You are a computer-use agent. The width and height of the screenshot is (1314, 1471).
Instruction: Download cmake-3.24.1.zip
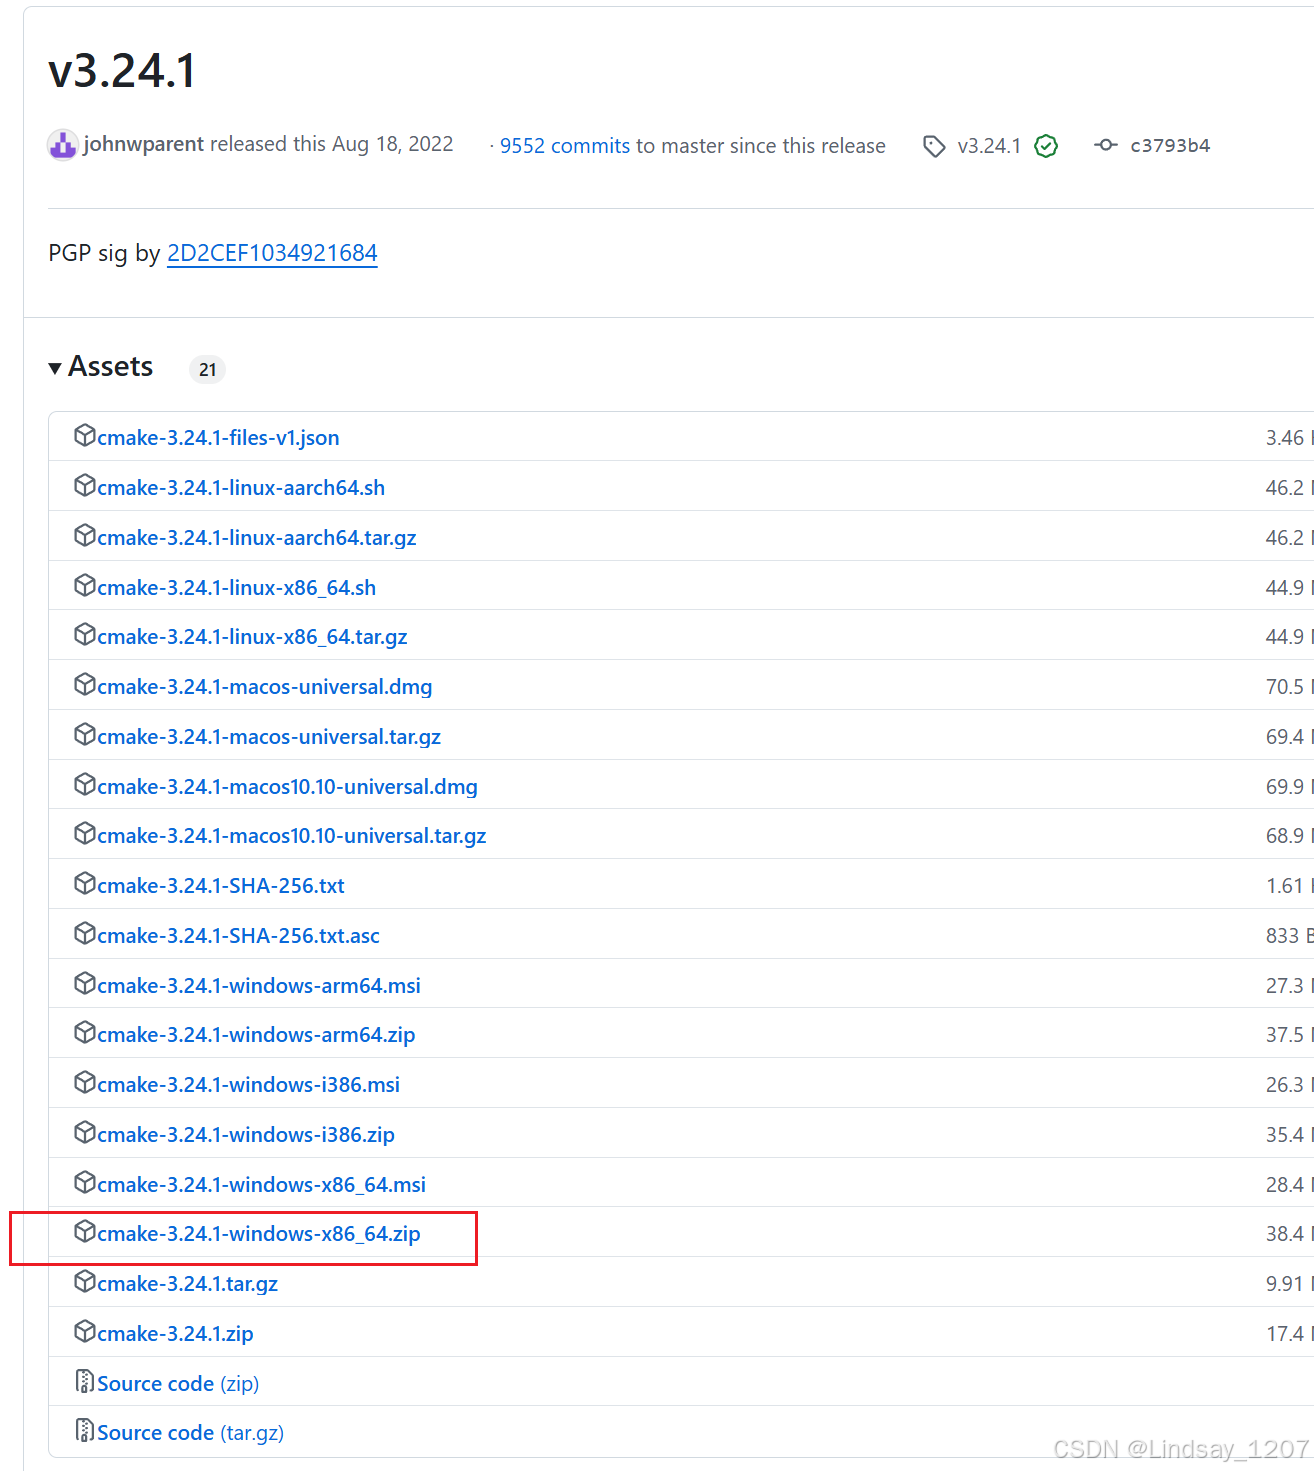[x=175, y=1333]
